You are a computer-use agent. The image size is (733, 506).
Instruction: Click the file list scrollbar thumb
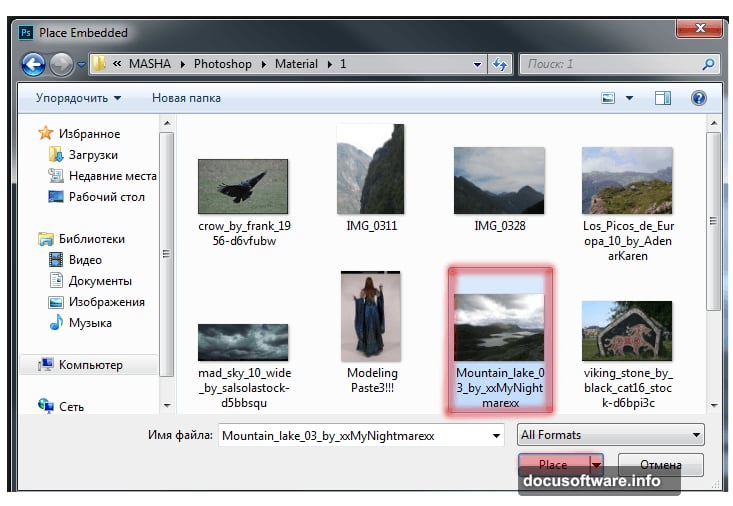[713, 221]
